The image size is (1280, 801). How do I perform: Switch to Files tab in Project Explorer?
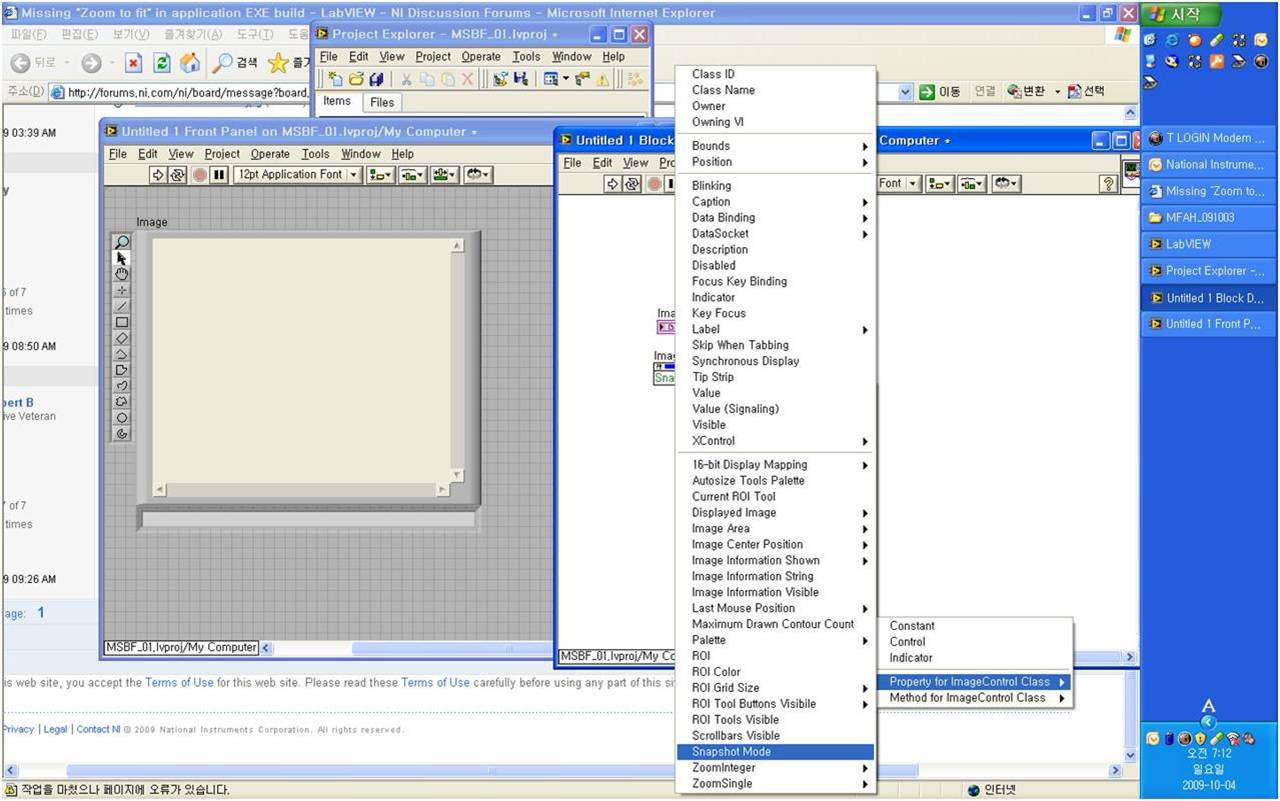pyautogui.click(x=381, y=102)
